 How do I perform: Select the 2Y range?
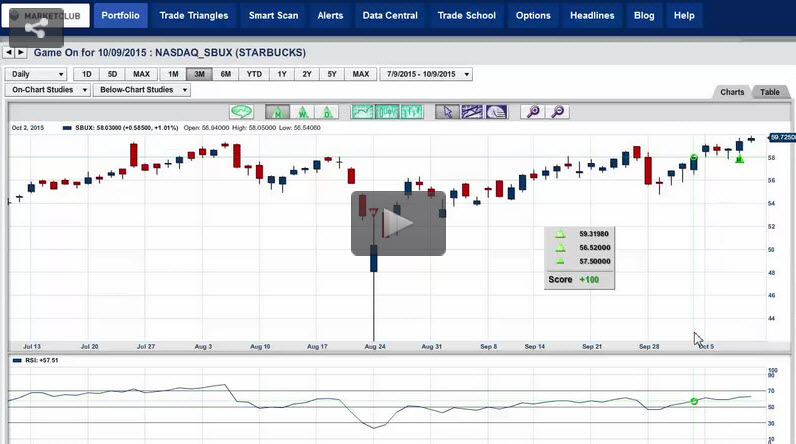point(307,74)
